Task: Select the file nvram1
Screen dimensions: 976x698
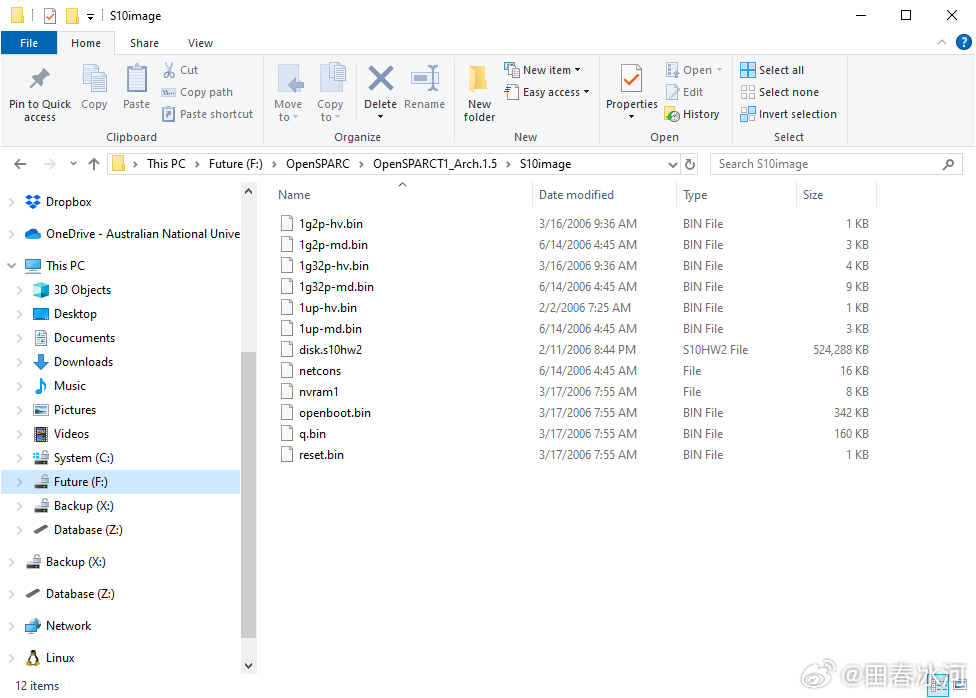Action: coord(319,392)
